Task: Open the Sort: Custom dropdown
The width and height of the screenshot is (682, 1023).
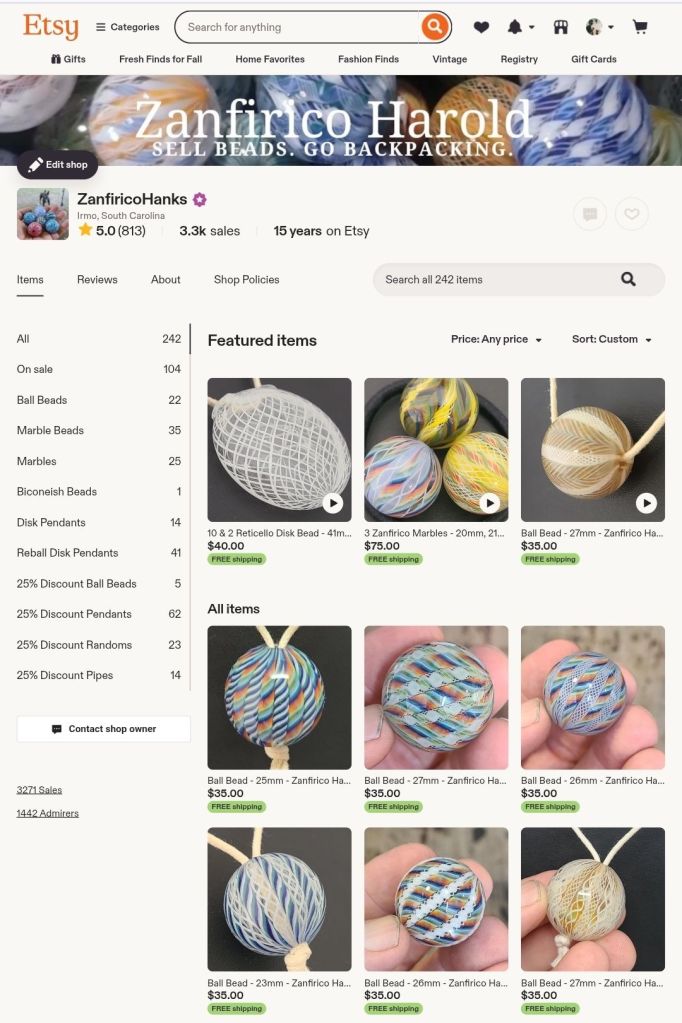Action: 612,339
